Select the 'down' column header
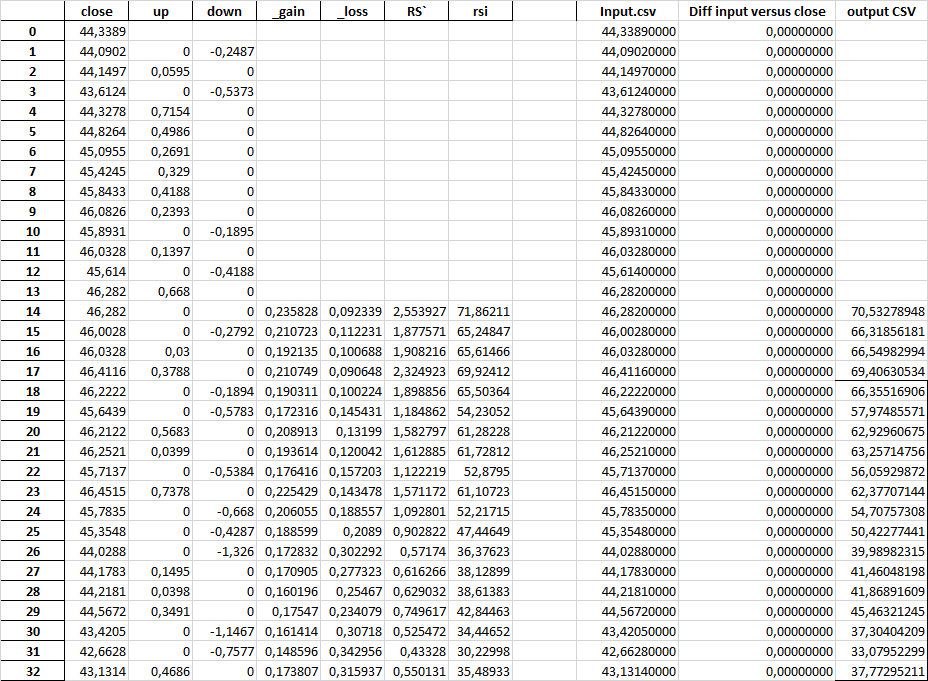Image resolution: width=928 pixels, height=681 pixels. (x=224, y=11)
